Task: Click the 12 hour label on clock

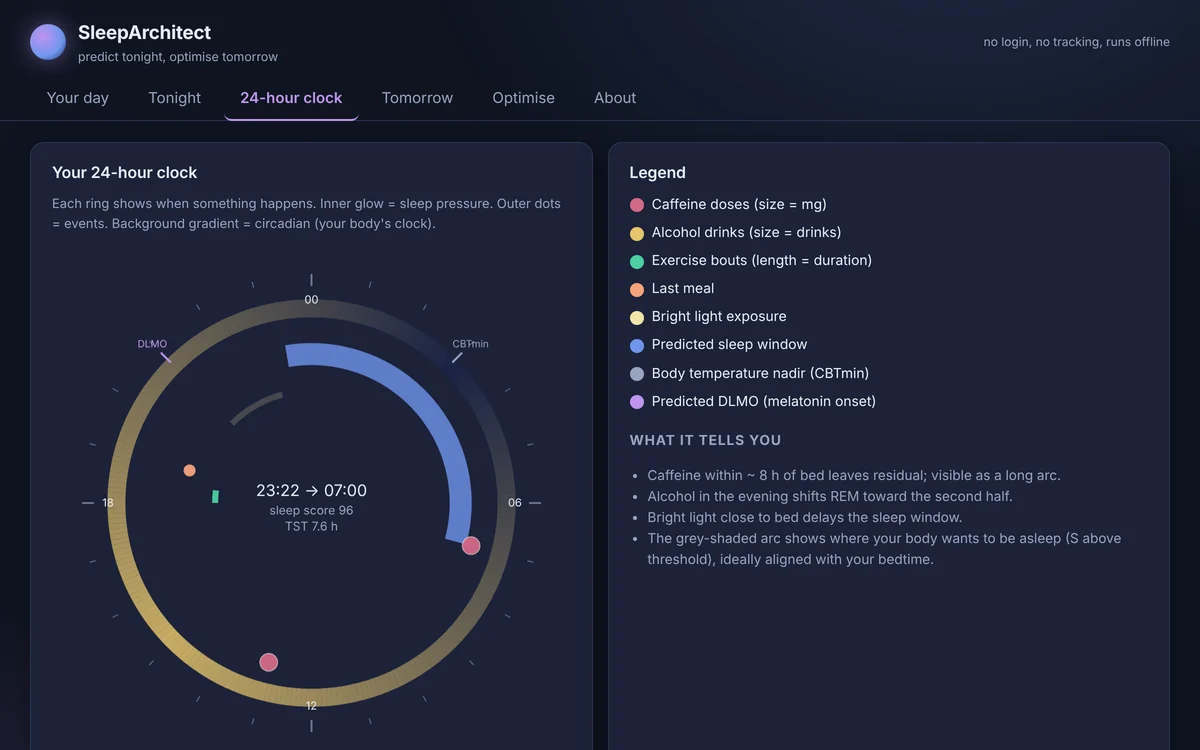Action: point(311,706)
